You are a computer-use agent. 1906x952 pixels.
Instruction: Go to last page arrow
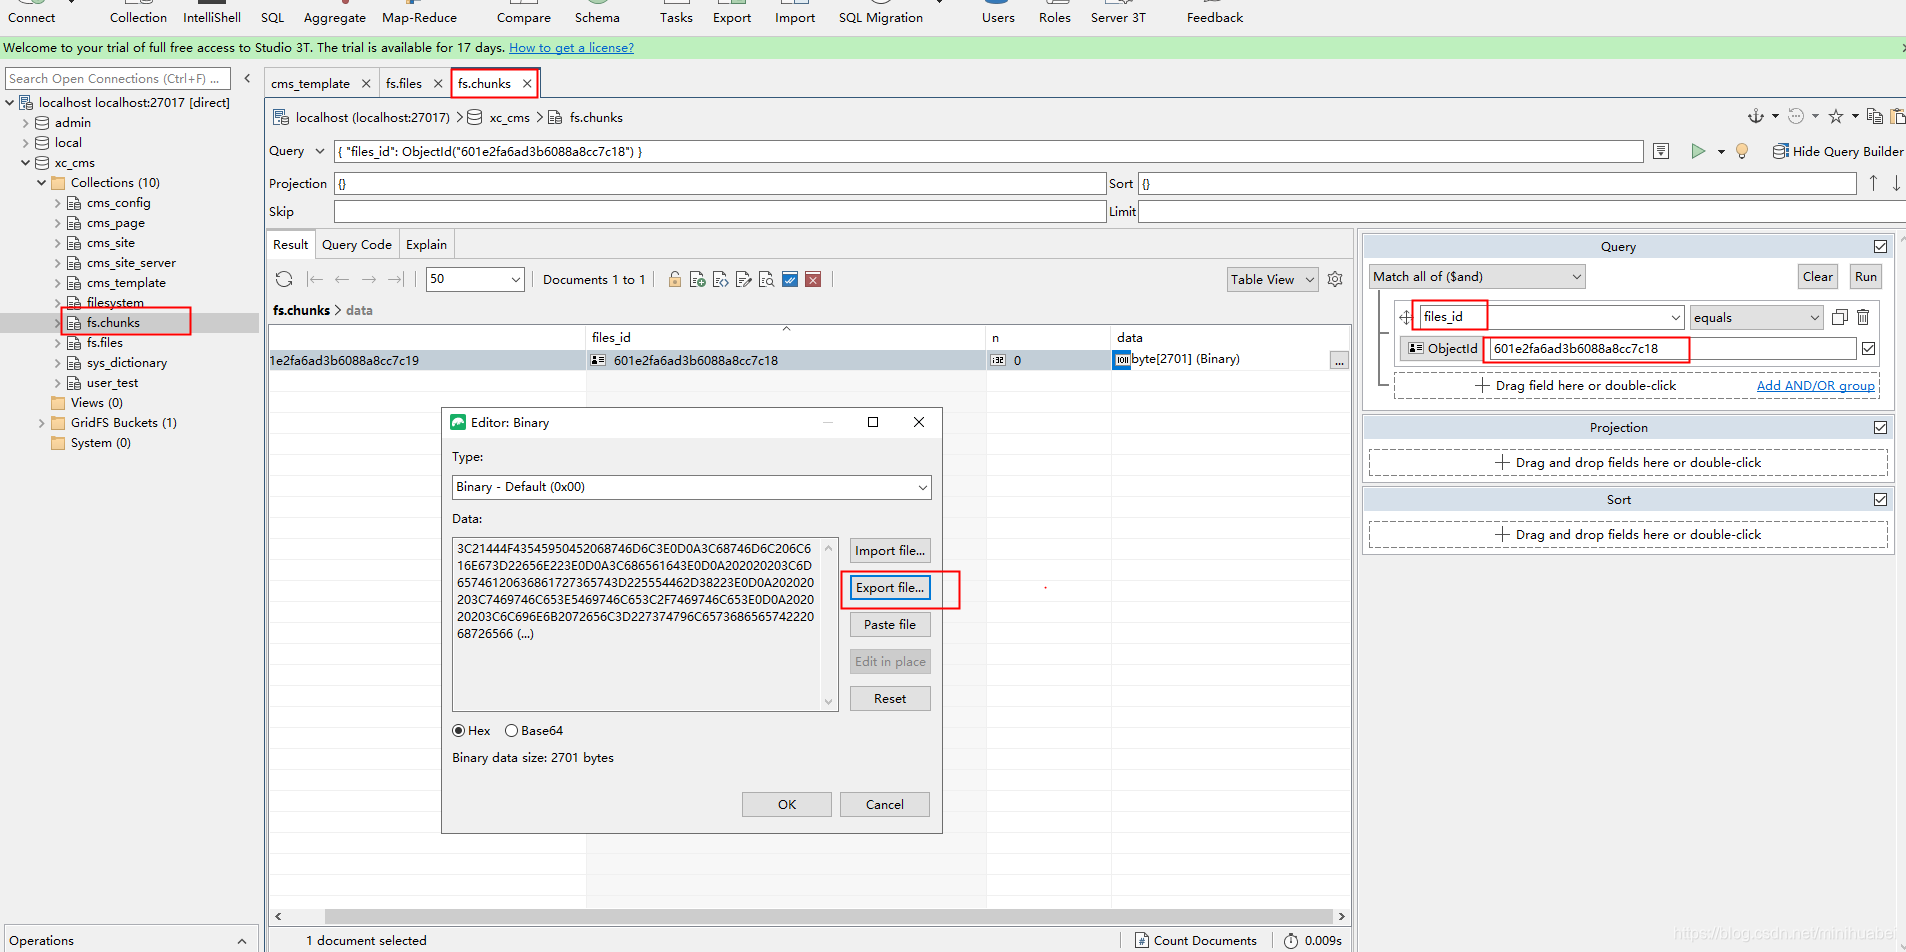coord(396,279)
